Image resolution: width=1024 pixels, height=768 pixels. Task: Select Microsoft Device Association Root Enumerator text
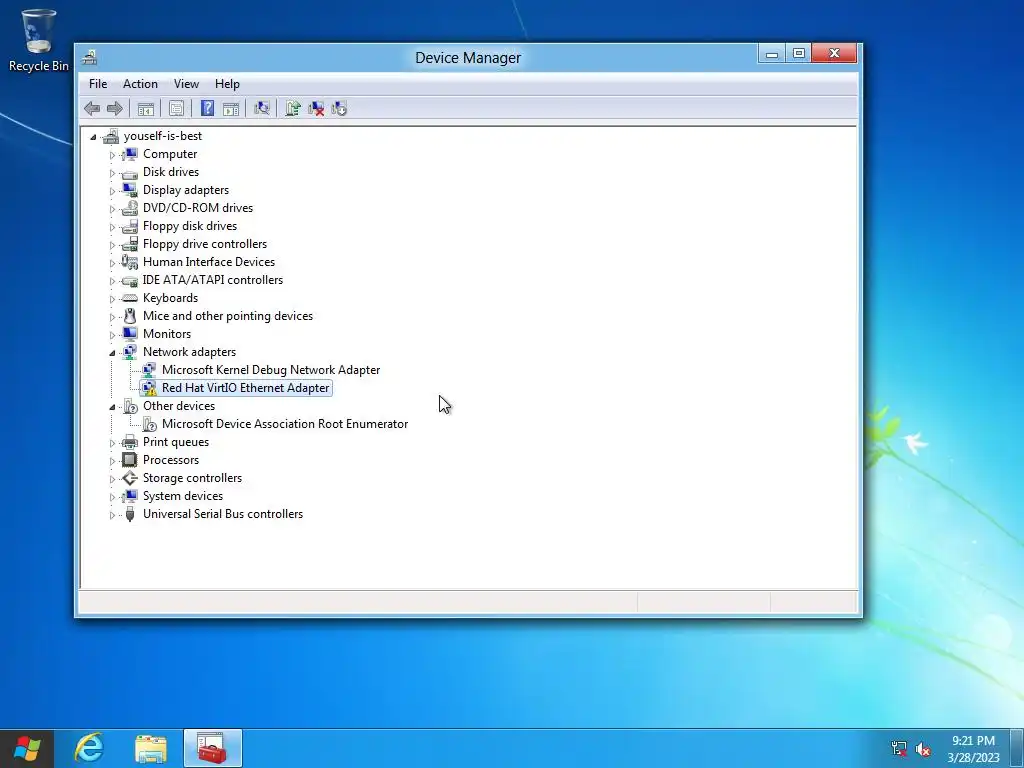point(285,424)
